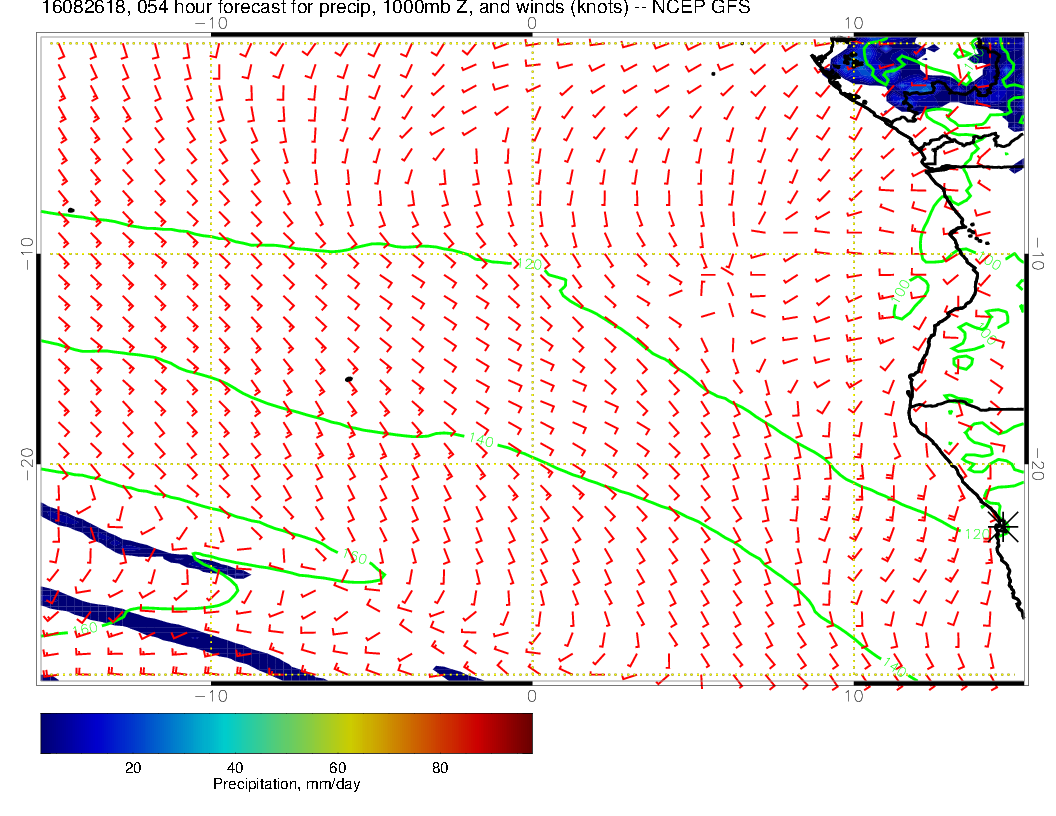This screenshot has height=816, width=1056.
Task: Click the colorbar tick label 80
Action: 439,767
